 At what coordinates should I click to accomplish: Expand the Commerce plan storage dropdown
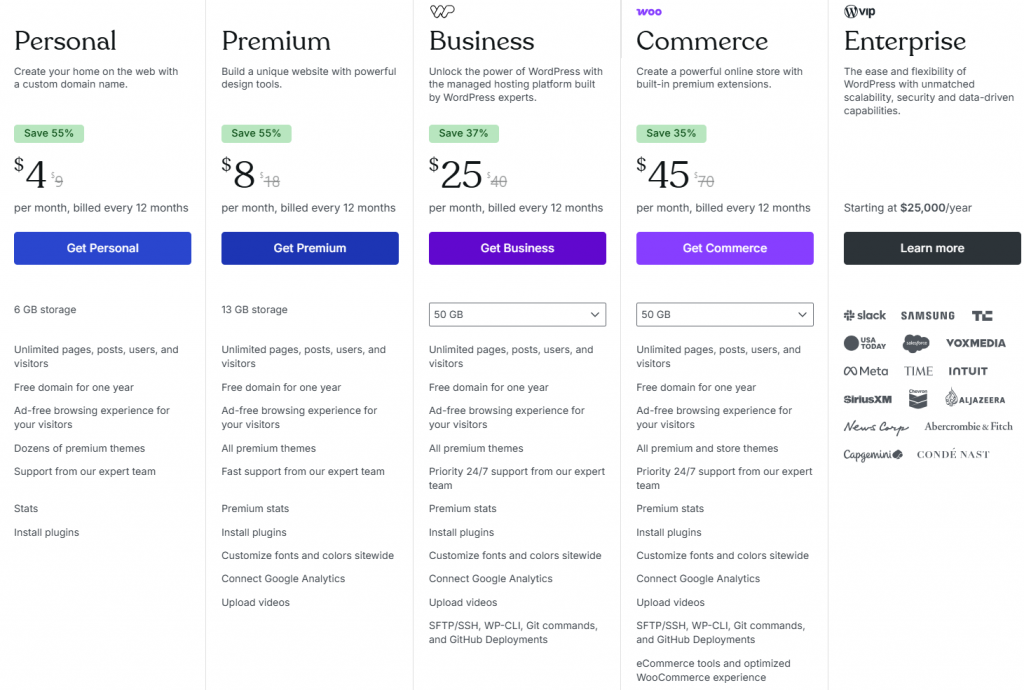pos(724,315)
